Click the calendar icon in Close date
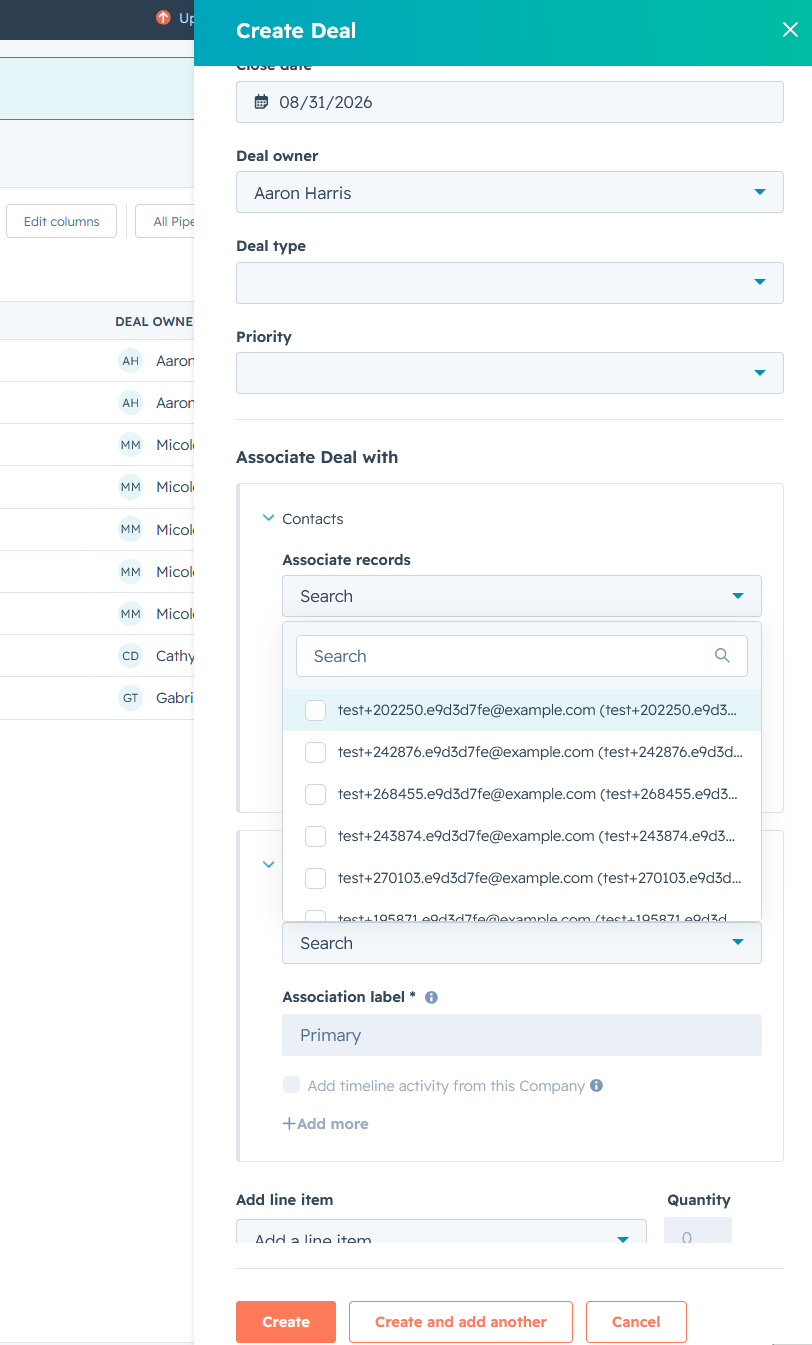This screenshot has height=1345, width=812. click(x=262, y=102)
